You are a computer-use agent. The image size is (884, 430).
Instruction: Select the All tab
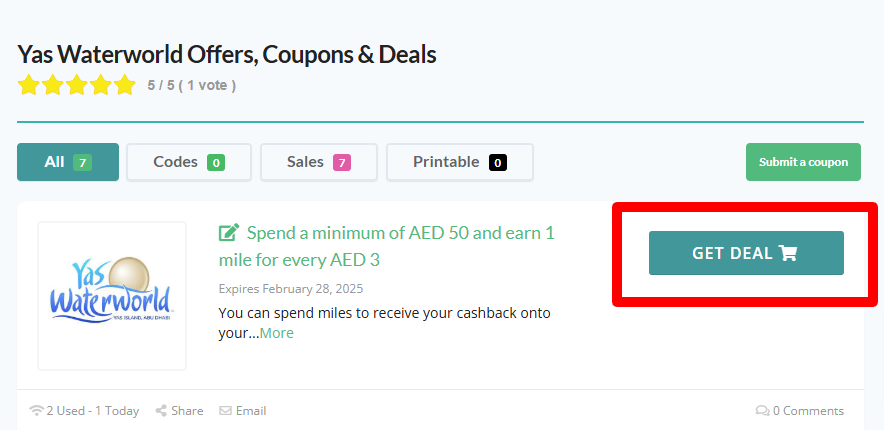point(68,162)
